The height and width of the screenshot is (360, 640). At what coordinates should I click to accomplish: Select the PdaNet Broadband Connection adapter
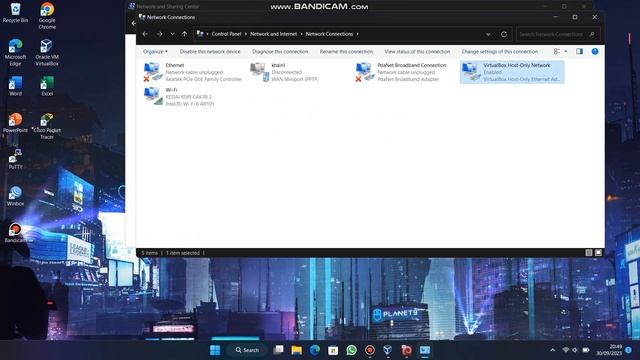coord(401,72)
